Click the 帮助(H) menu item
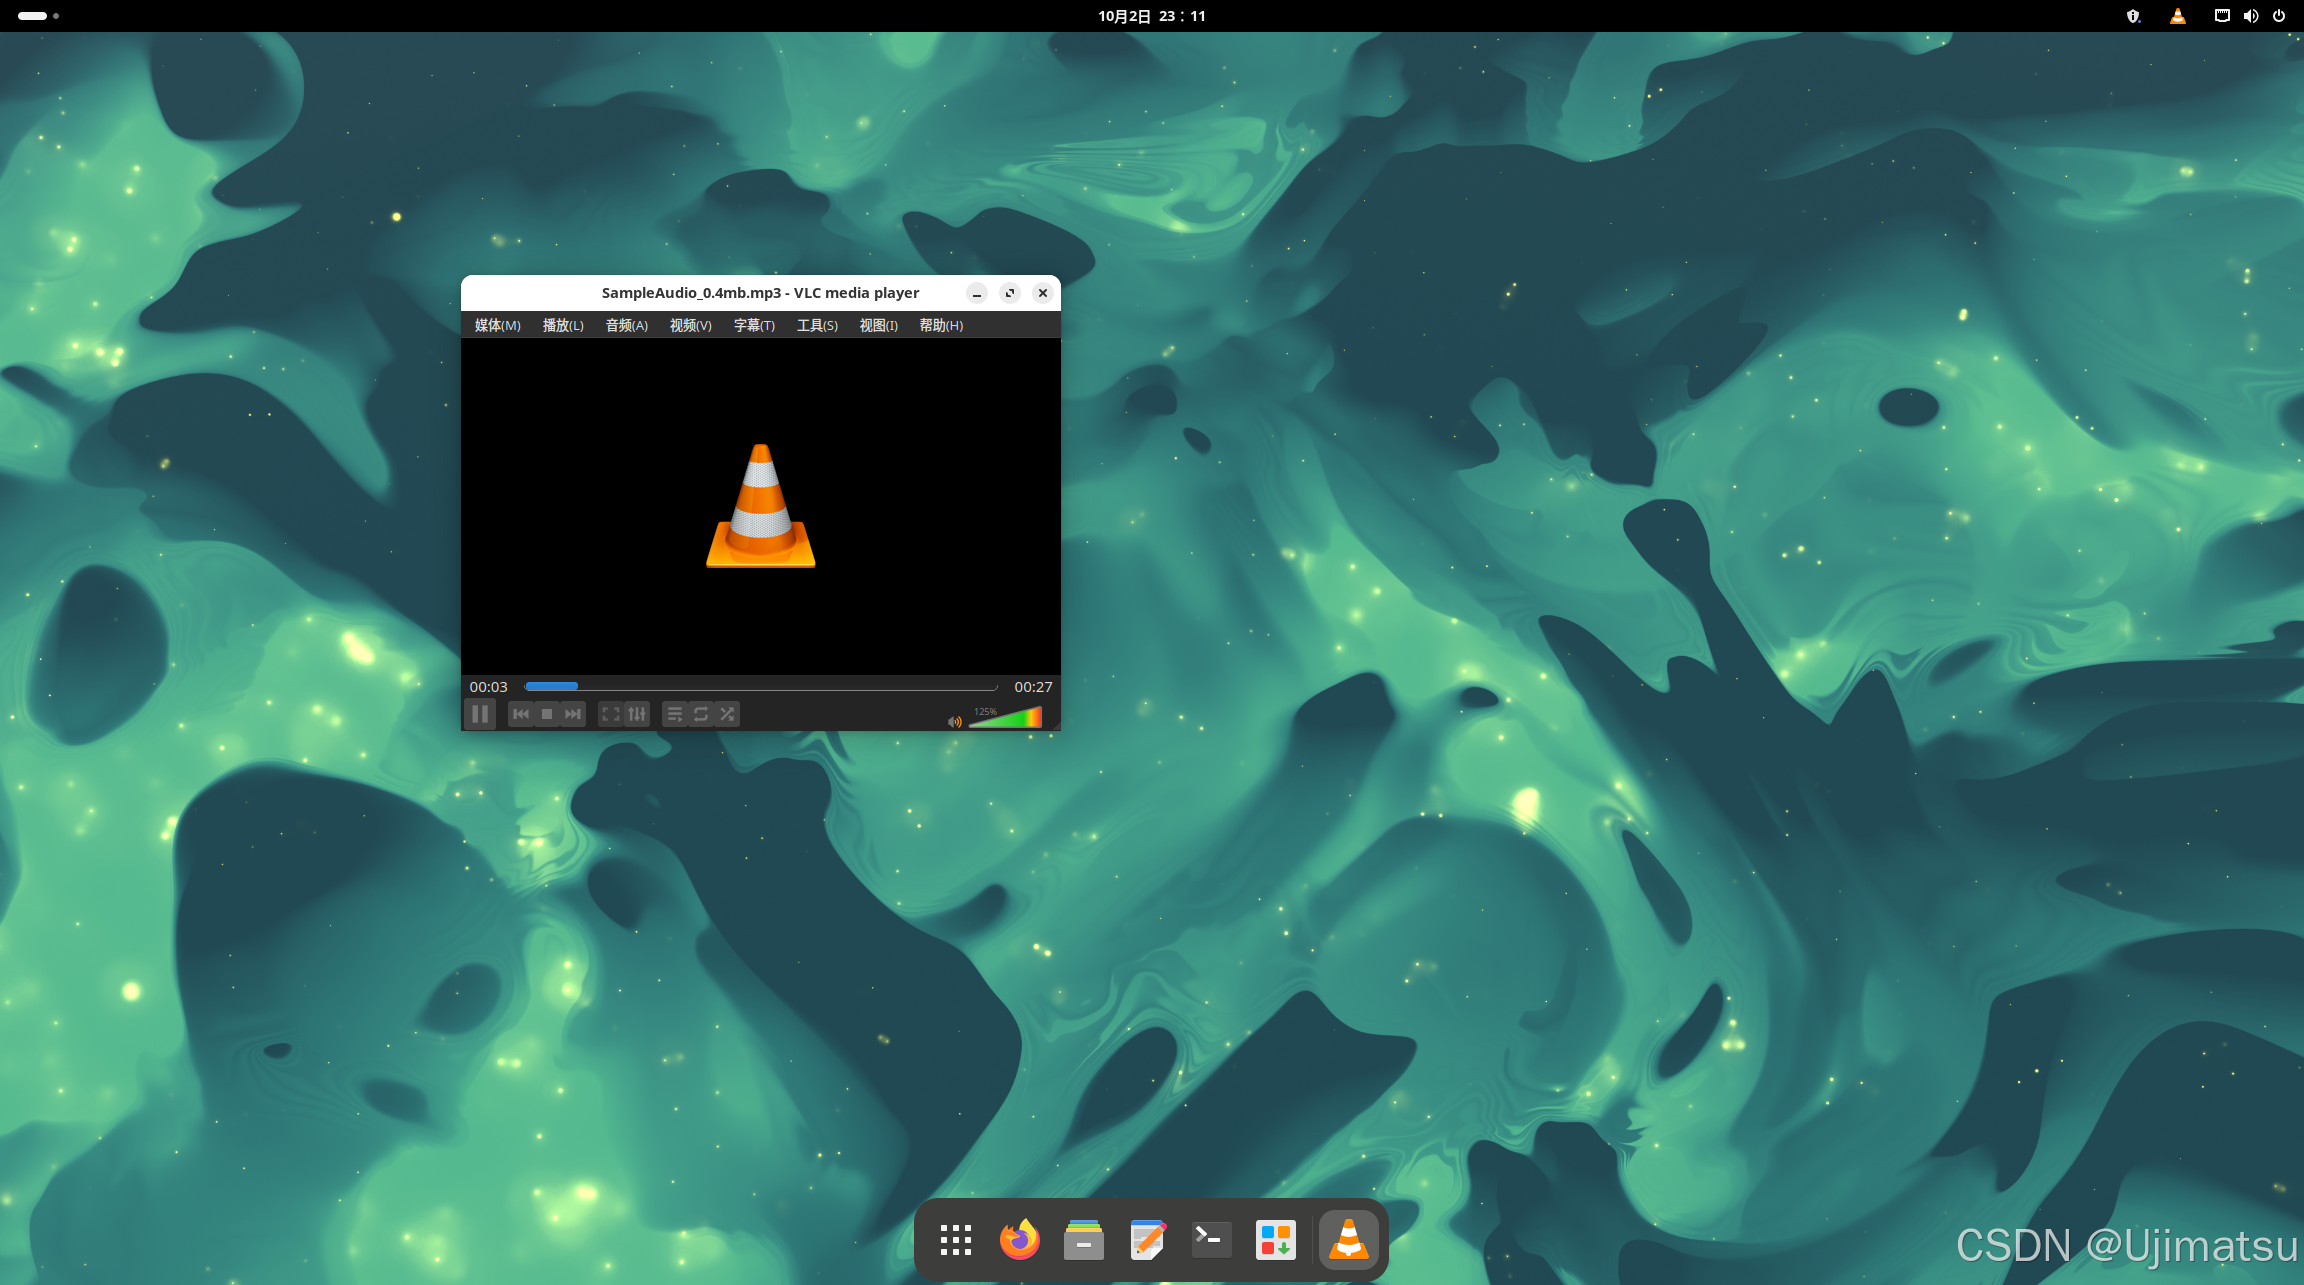Screen dimensions: 2304x1285 point(940,325)
